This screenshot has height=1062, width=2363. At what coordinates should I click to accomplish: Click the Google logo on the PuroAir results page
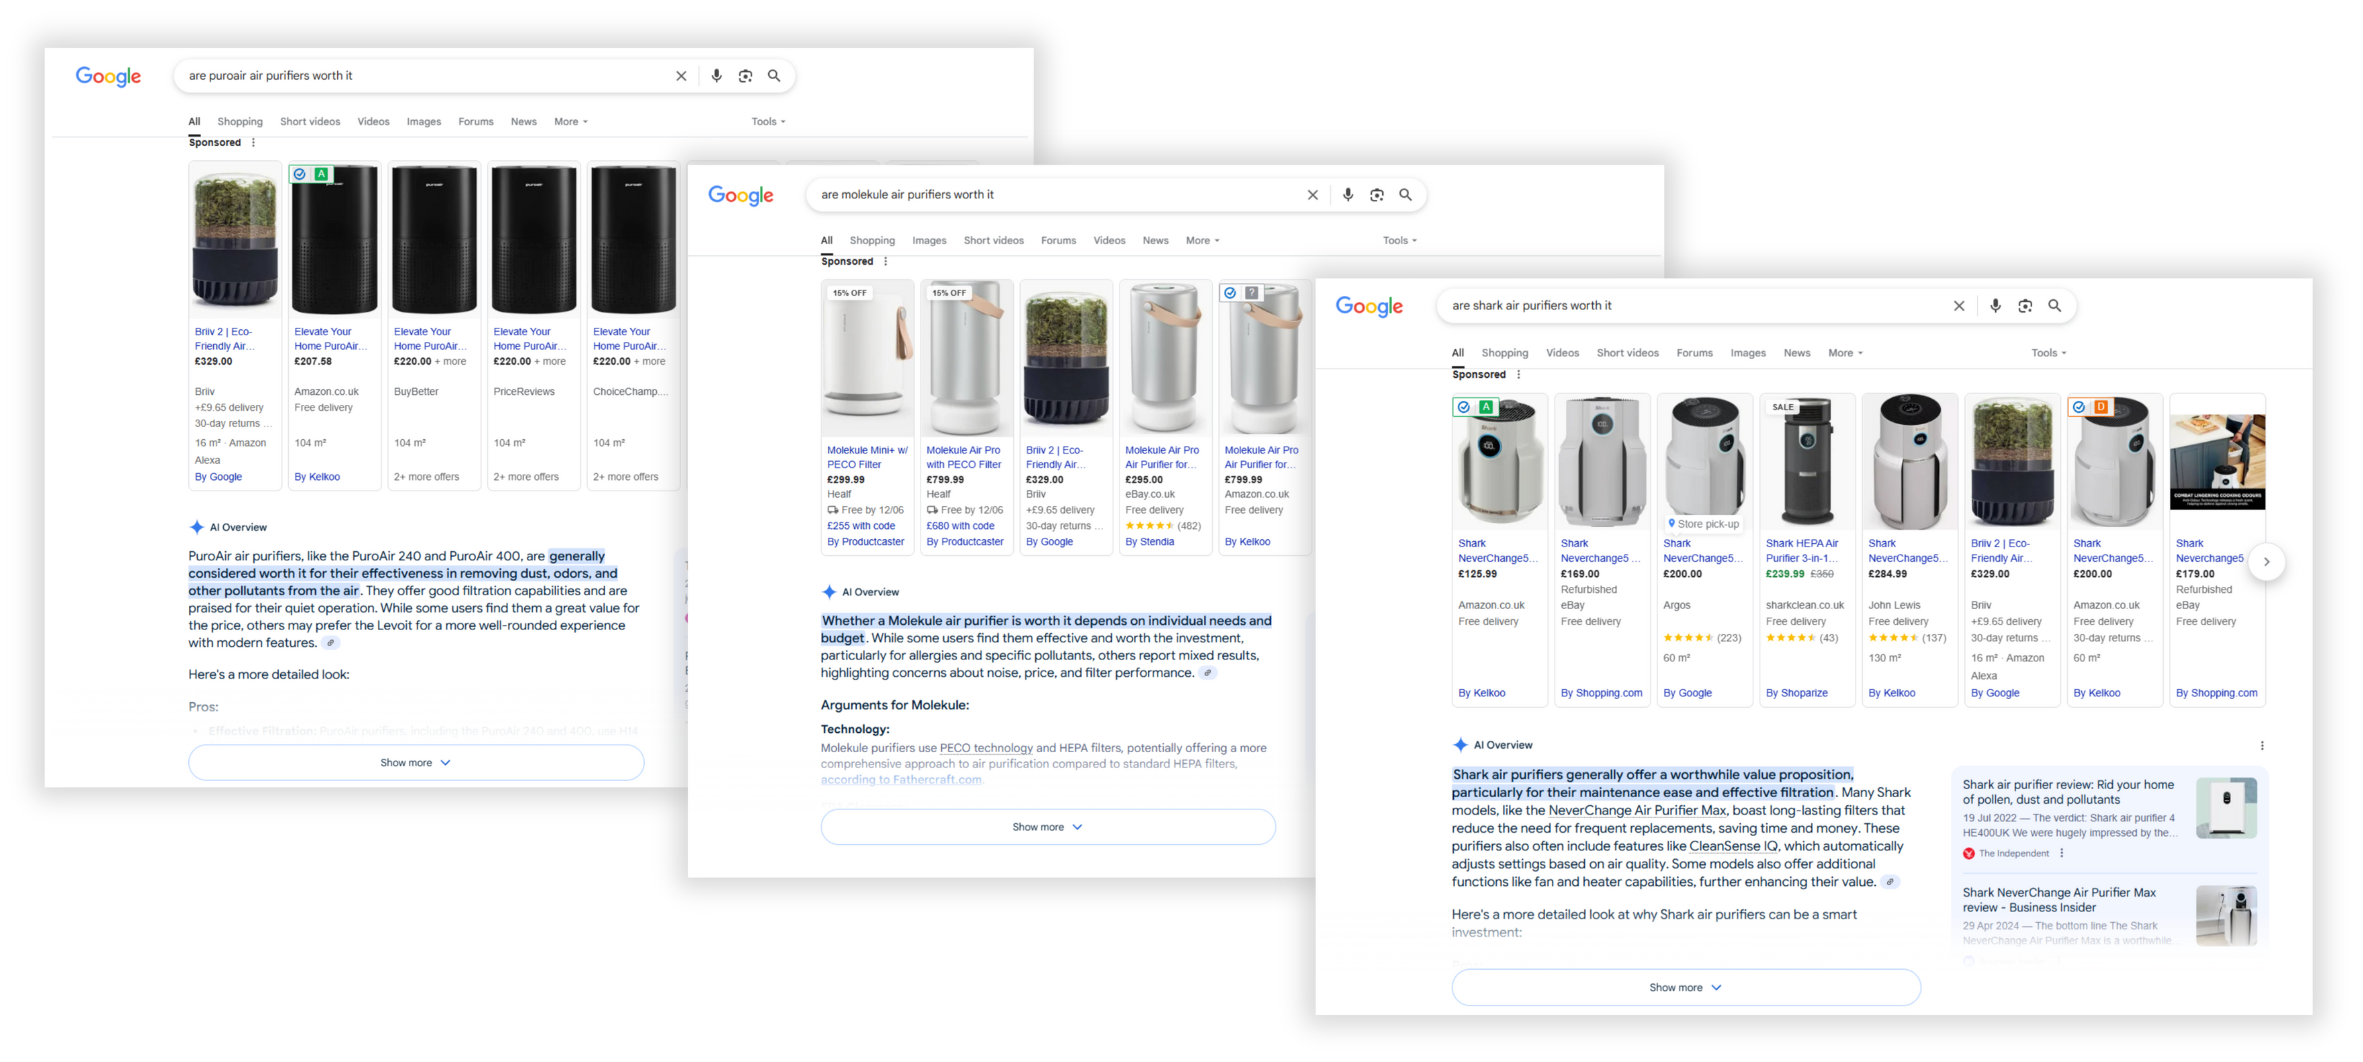click(x=107, y=76)
